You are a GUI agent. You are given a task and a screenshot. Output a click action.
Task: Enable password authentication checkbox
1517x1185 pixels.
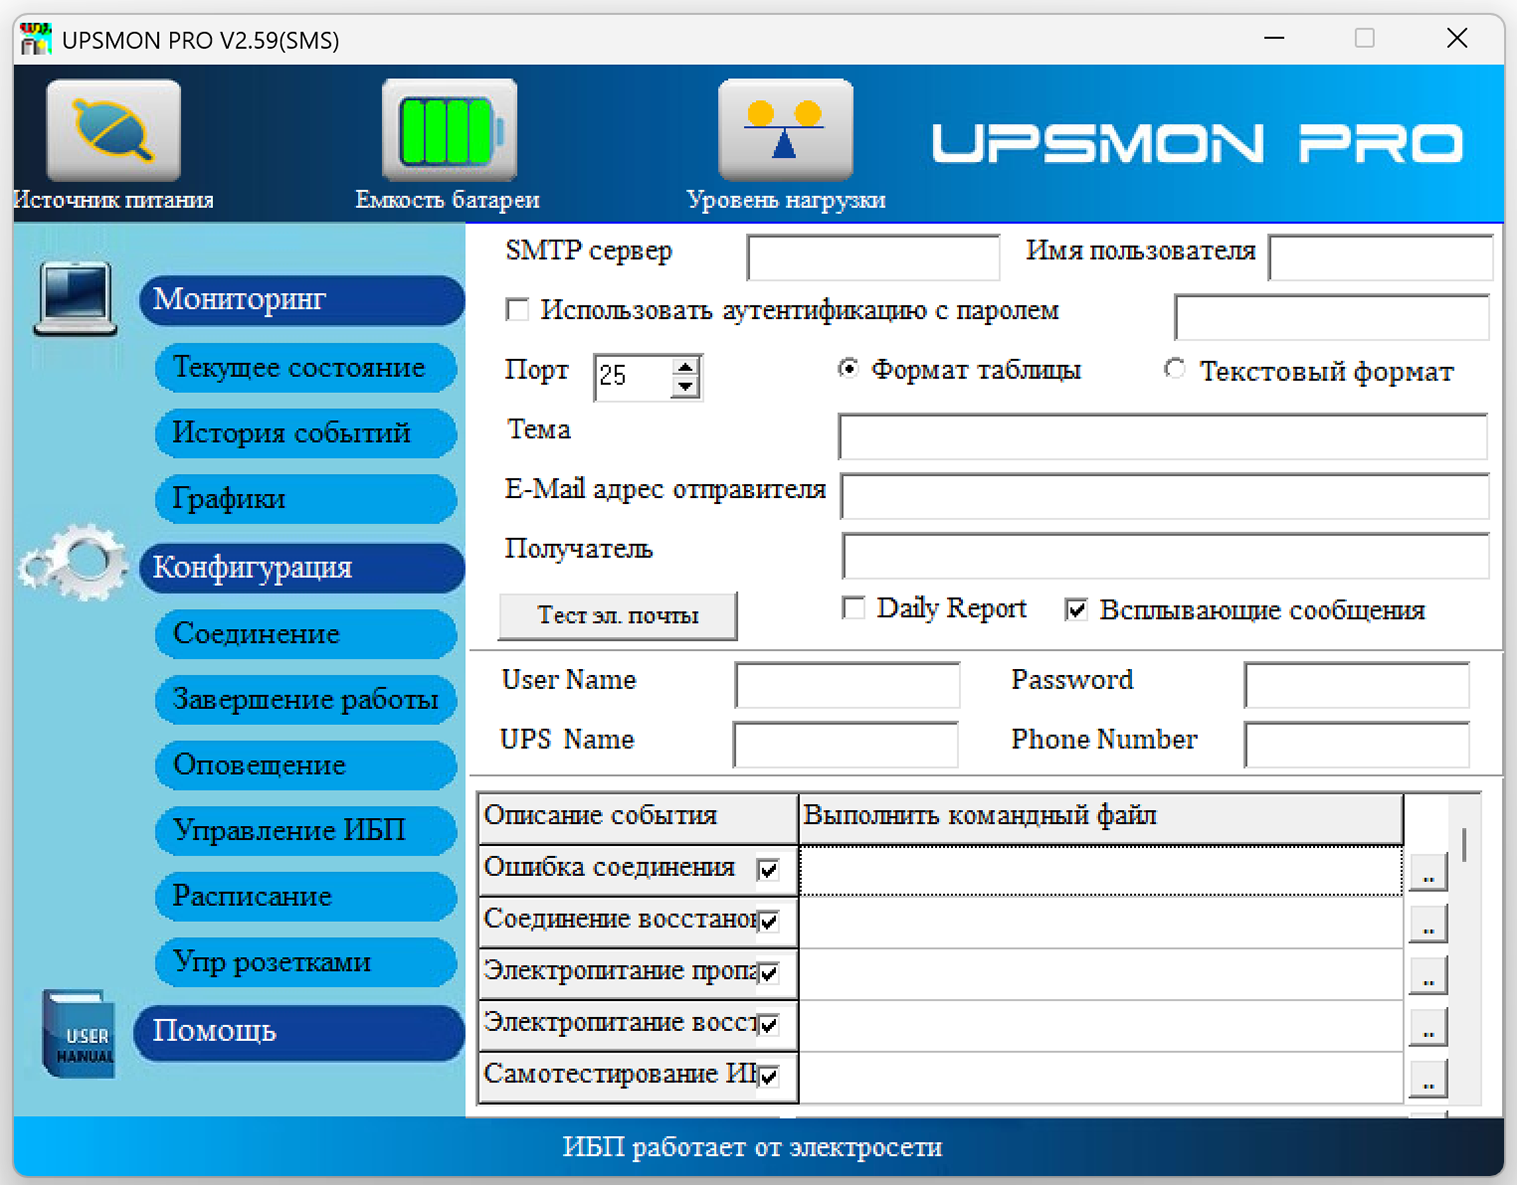(517, 310)
